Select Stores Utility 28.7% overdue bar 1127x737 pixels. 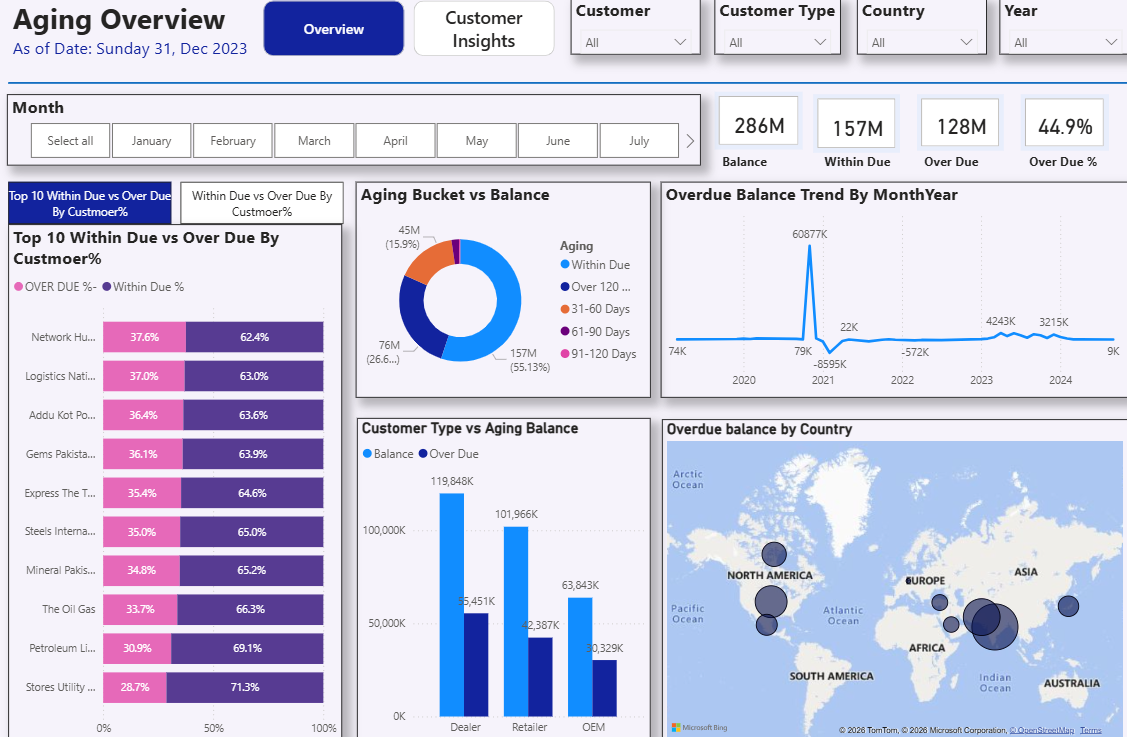135,687
